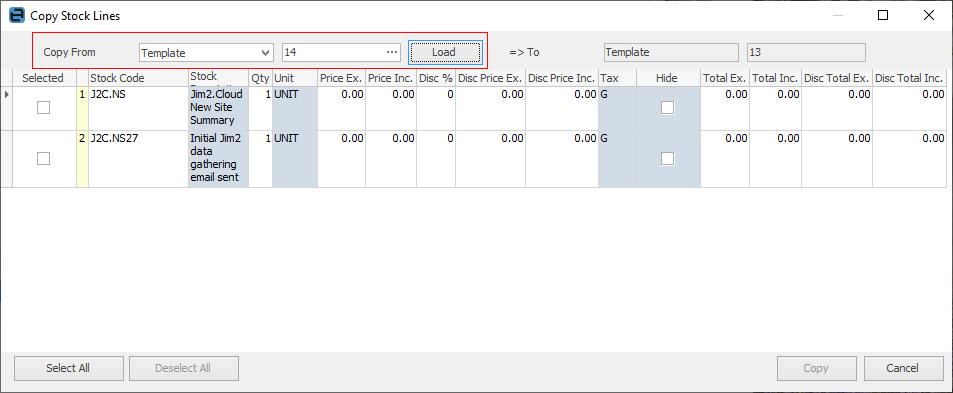The image size is (953, 393).
Task: Click UNIT cell in J2C.NS27 row
Action: (x=295, y=159)
